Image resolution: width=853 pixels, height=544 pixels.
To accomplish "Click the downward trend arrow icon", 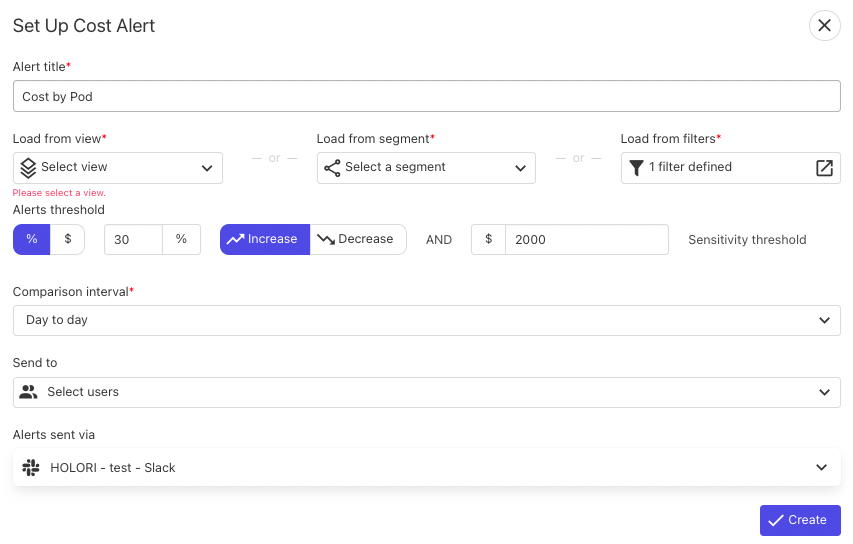I will click(326, 239).
